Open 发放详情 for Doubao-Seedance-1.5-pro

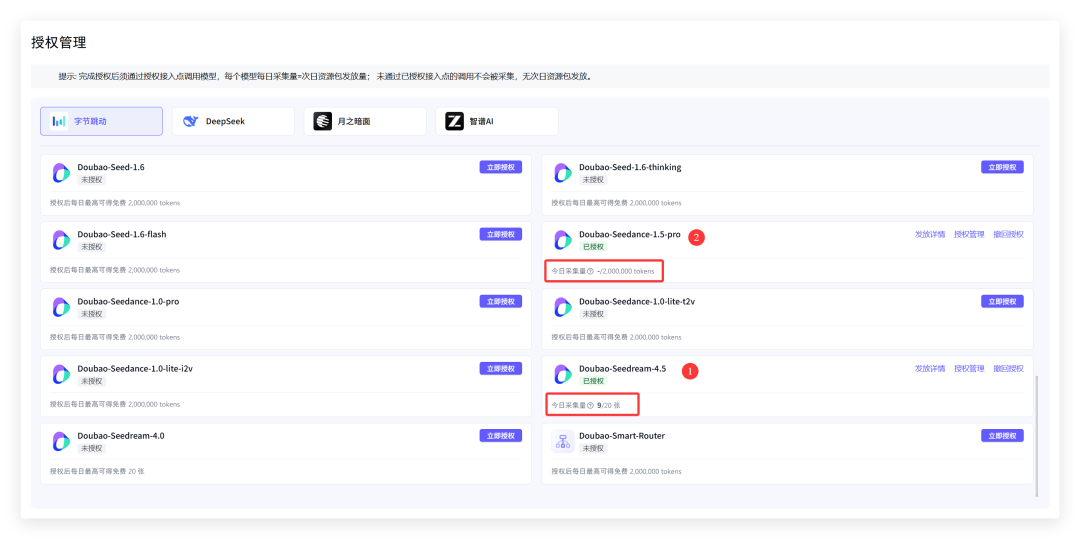(930, 234)
